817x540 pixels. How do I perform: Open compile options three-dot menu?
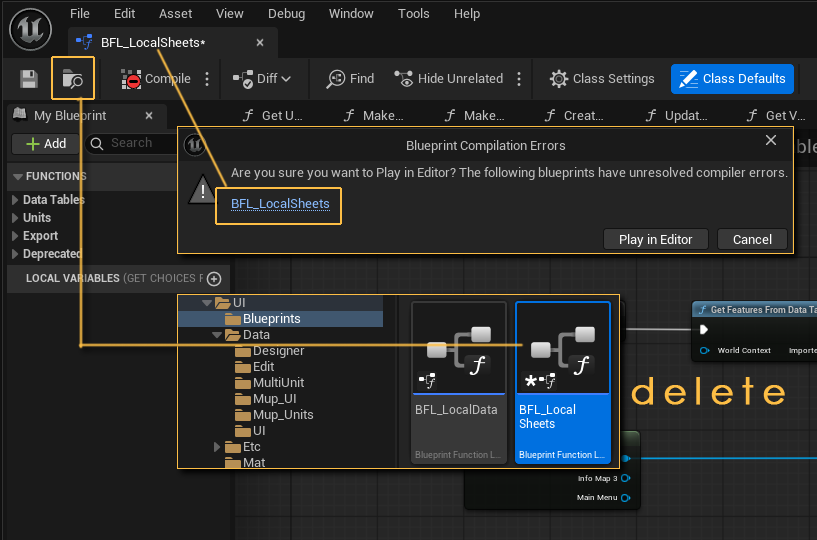[207, 79]
